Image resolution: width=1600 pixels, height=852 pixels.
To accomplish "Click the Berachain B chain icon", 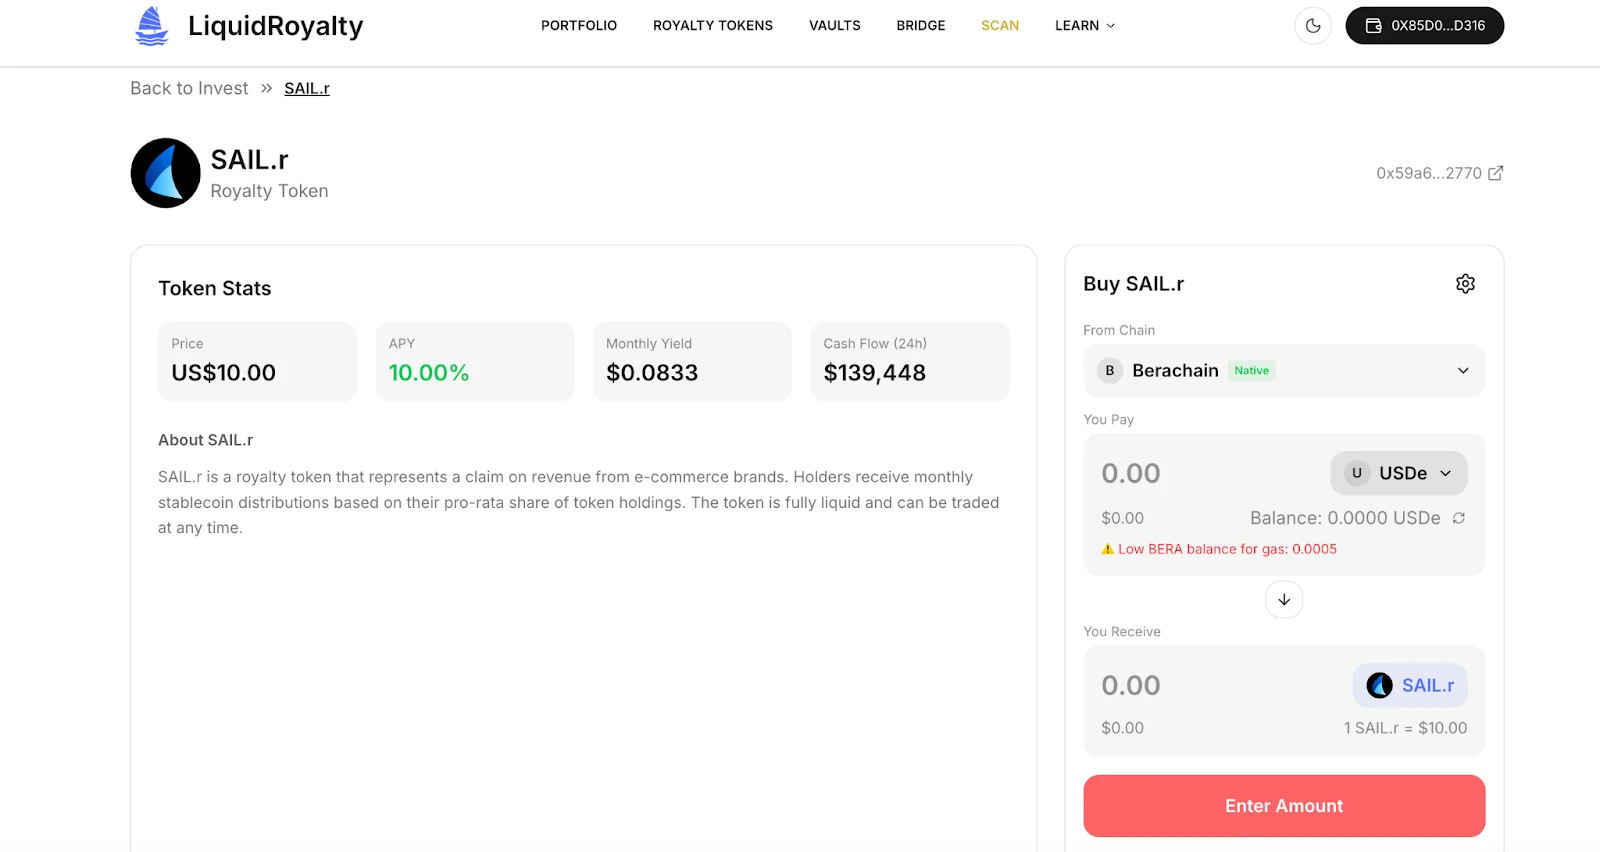I will (x=1109, y=371).
